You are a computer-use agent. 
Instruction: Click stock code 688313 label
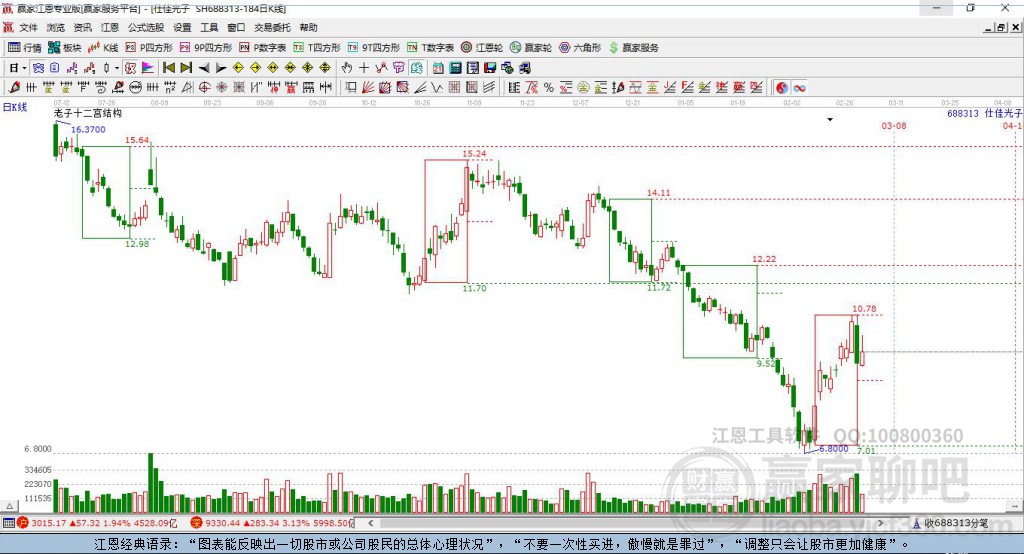[963, 114]
